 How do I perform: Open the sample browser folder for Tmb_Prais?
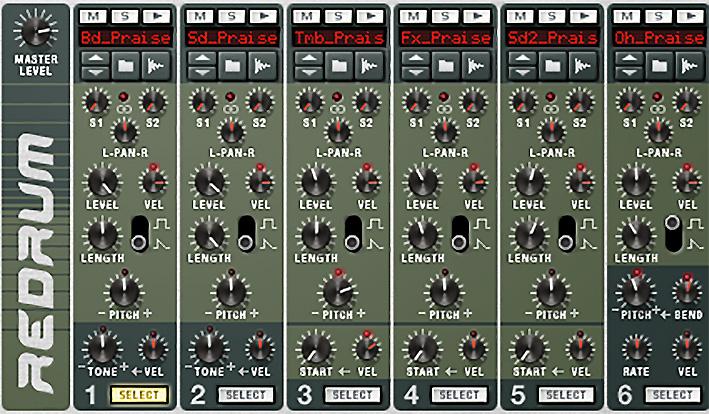339,66
